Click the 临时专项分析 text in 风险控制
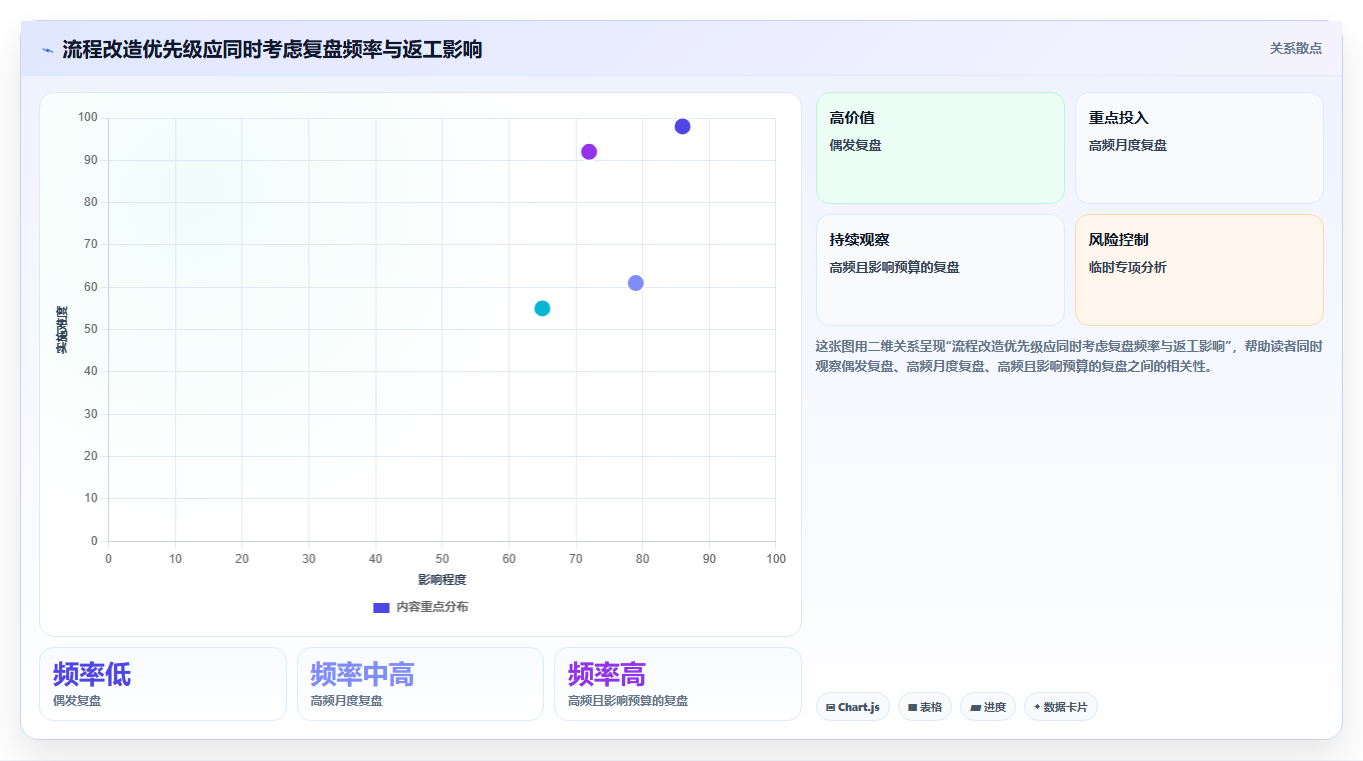 (x=1127, y=267)
